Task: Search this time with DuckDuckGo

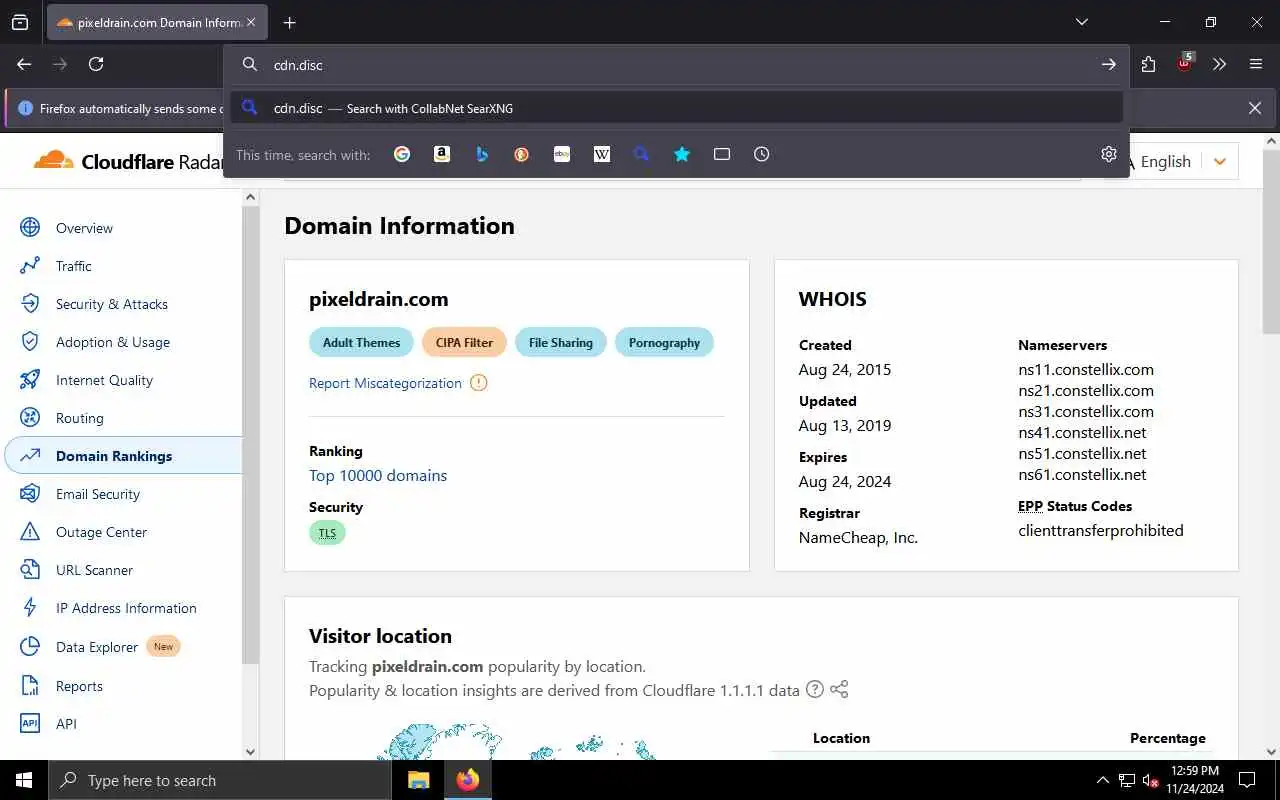Action: click(522, 154)
